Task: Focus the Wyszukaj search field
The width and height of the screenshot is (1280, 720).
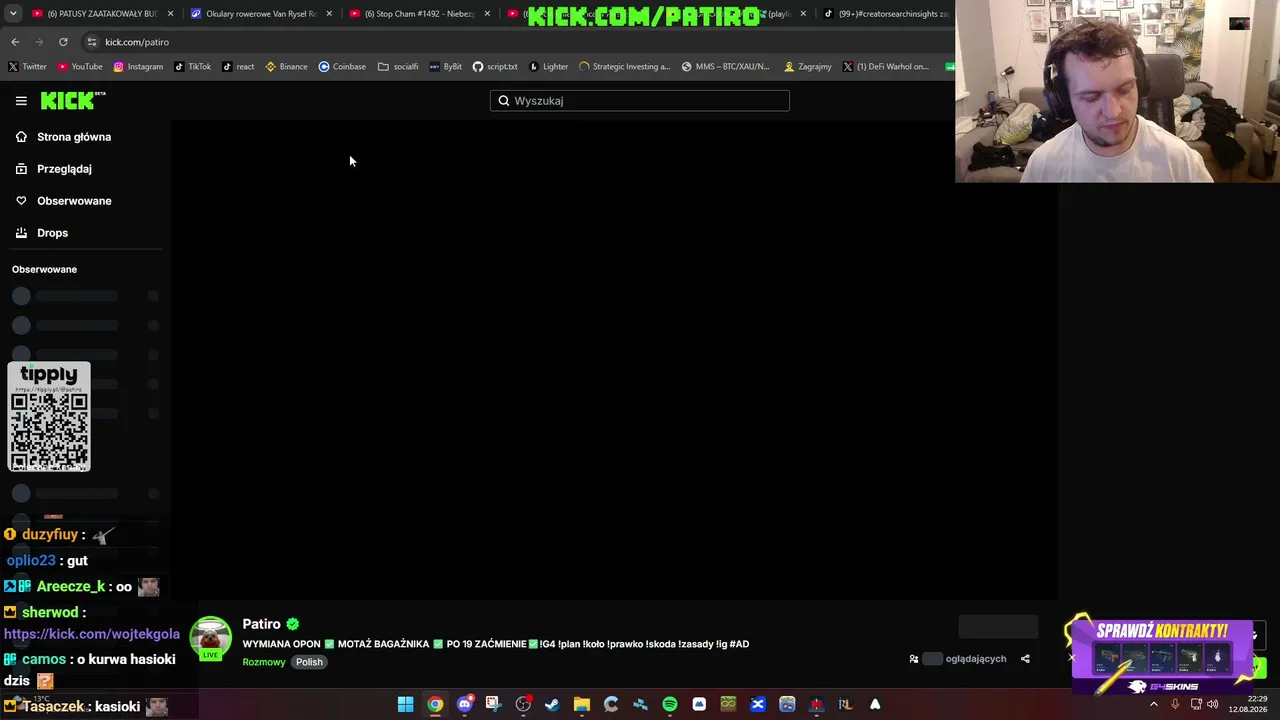Action: pos(640,101)
